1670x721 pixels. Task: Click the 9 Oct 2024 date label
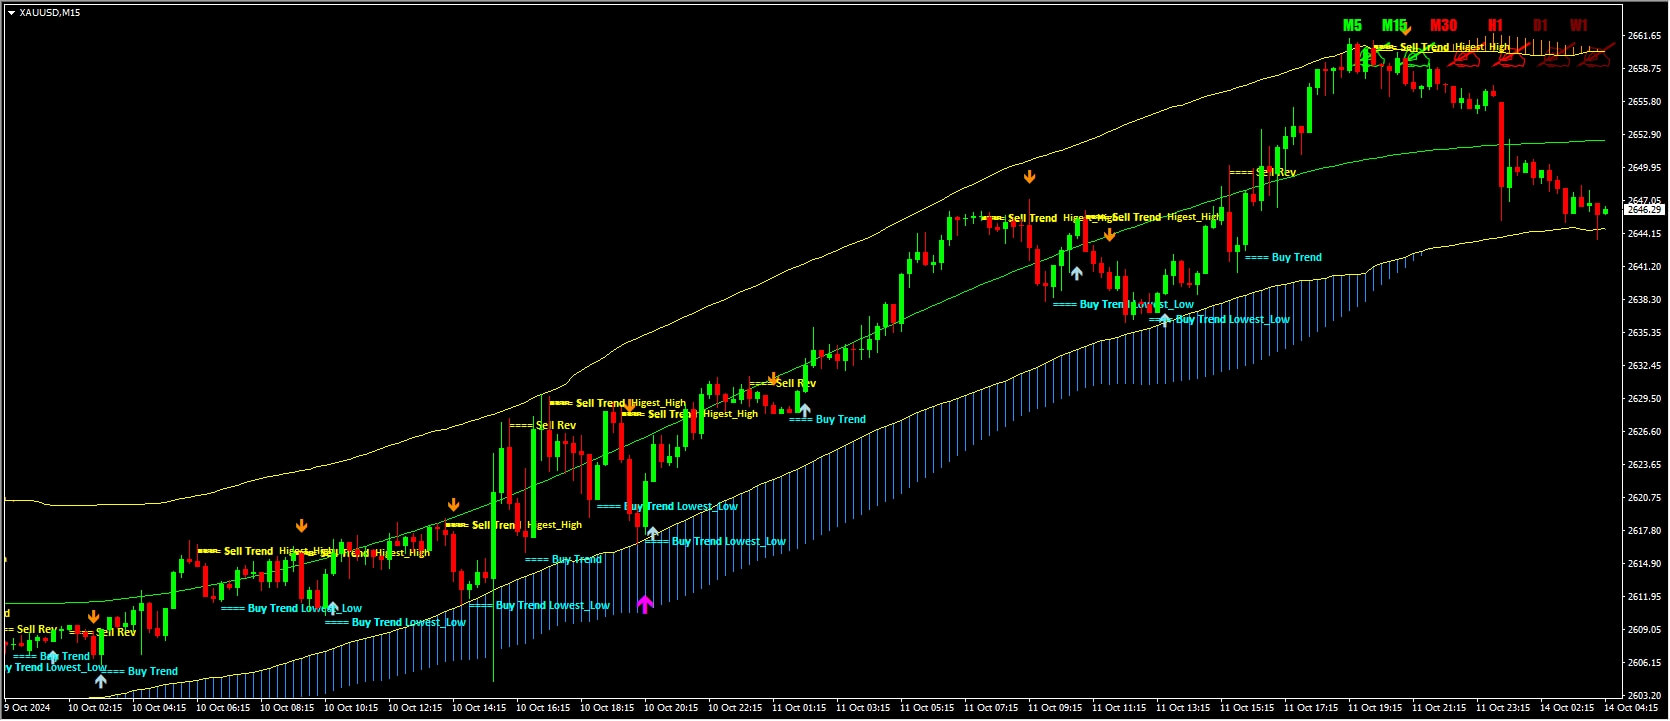[27, 709]
